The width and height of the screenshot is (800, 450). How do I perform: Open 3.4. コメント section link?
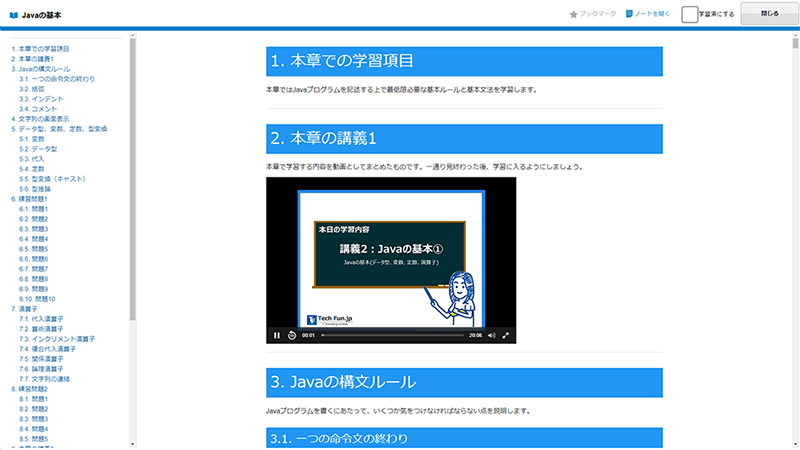click(x=38, y=109)
